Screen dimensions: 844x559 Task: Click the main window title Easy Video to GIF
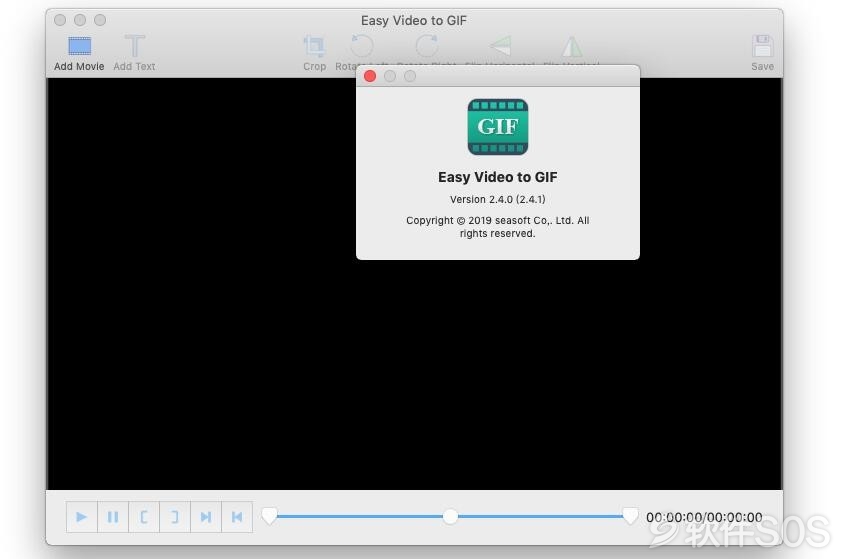pyautogui.click(x=414, y=20)
